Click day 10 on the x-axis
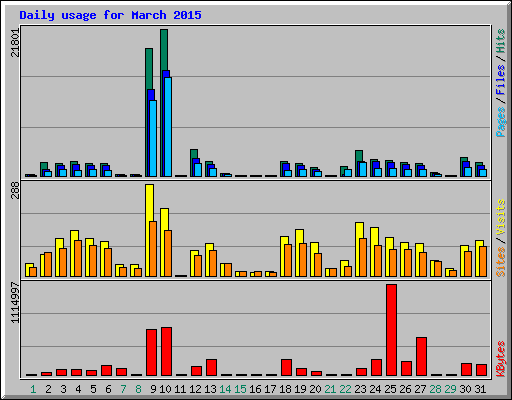Image resolution: width=512 pixels, height=400 pixels. [x=165, y=389]
